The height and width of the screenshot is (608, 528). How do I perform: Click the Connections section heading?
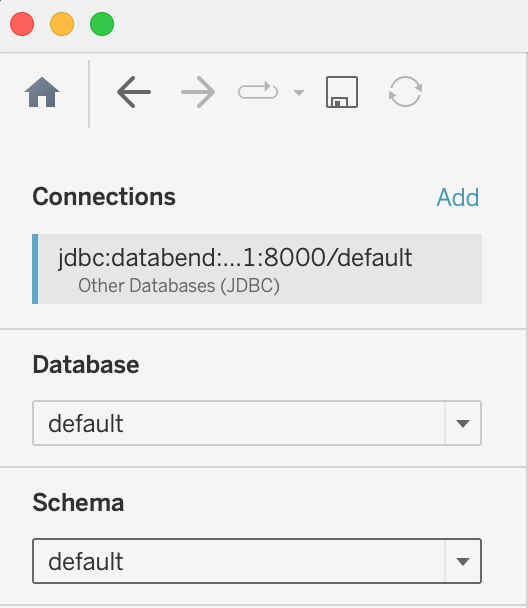(x=104, y=197)
